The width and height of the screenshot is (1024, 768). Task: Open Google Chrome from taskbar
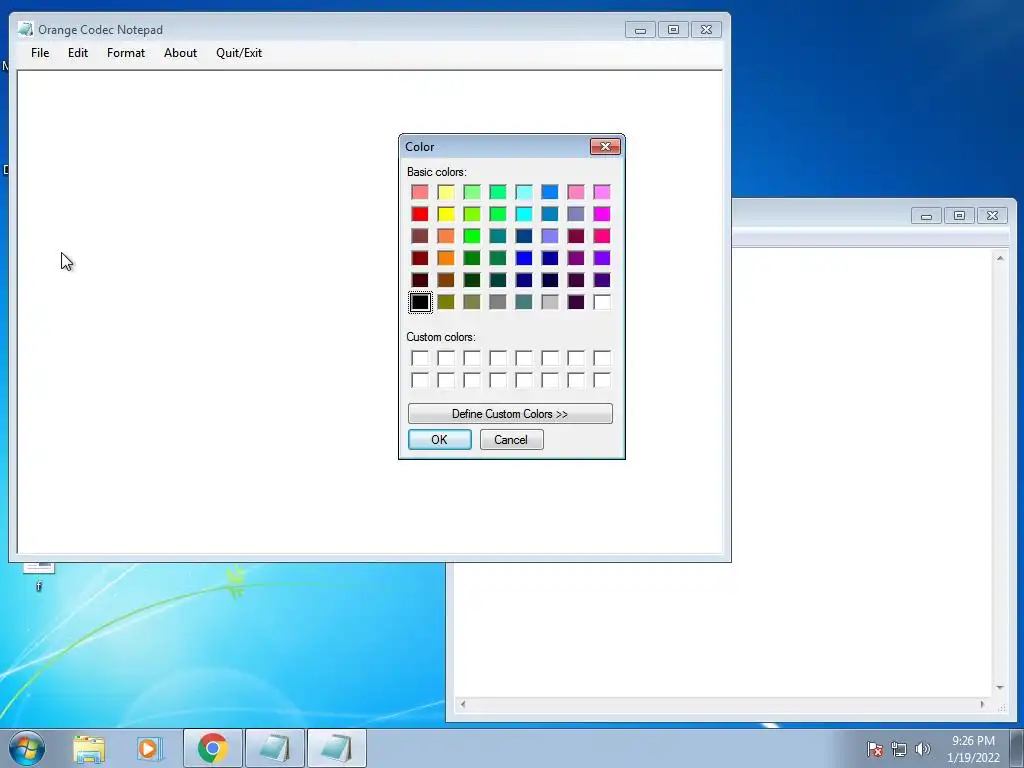tap(213, 748)
